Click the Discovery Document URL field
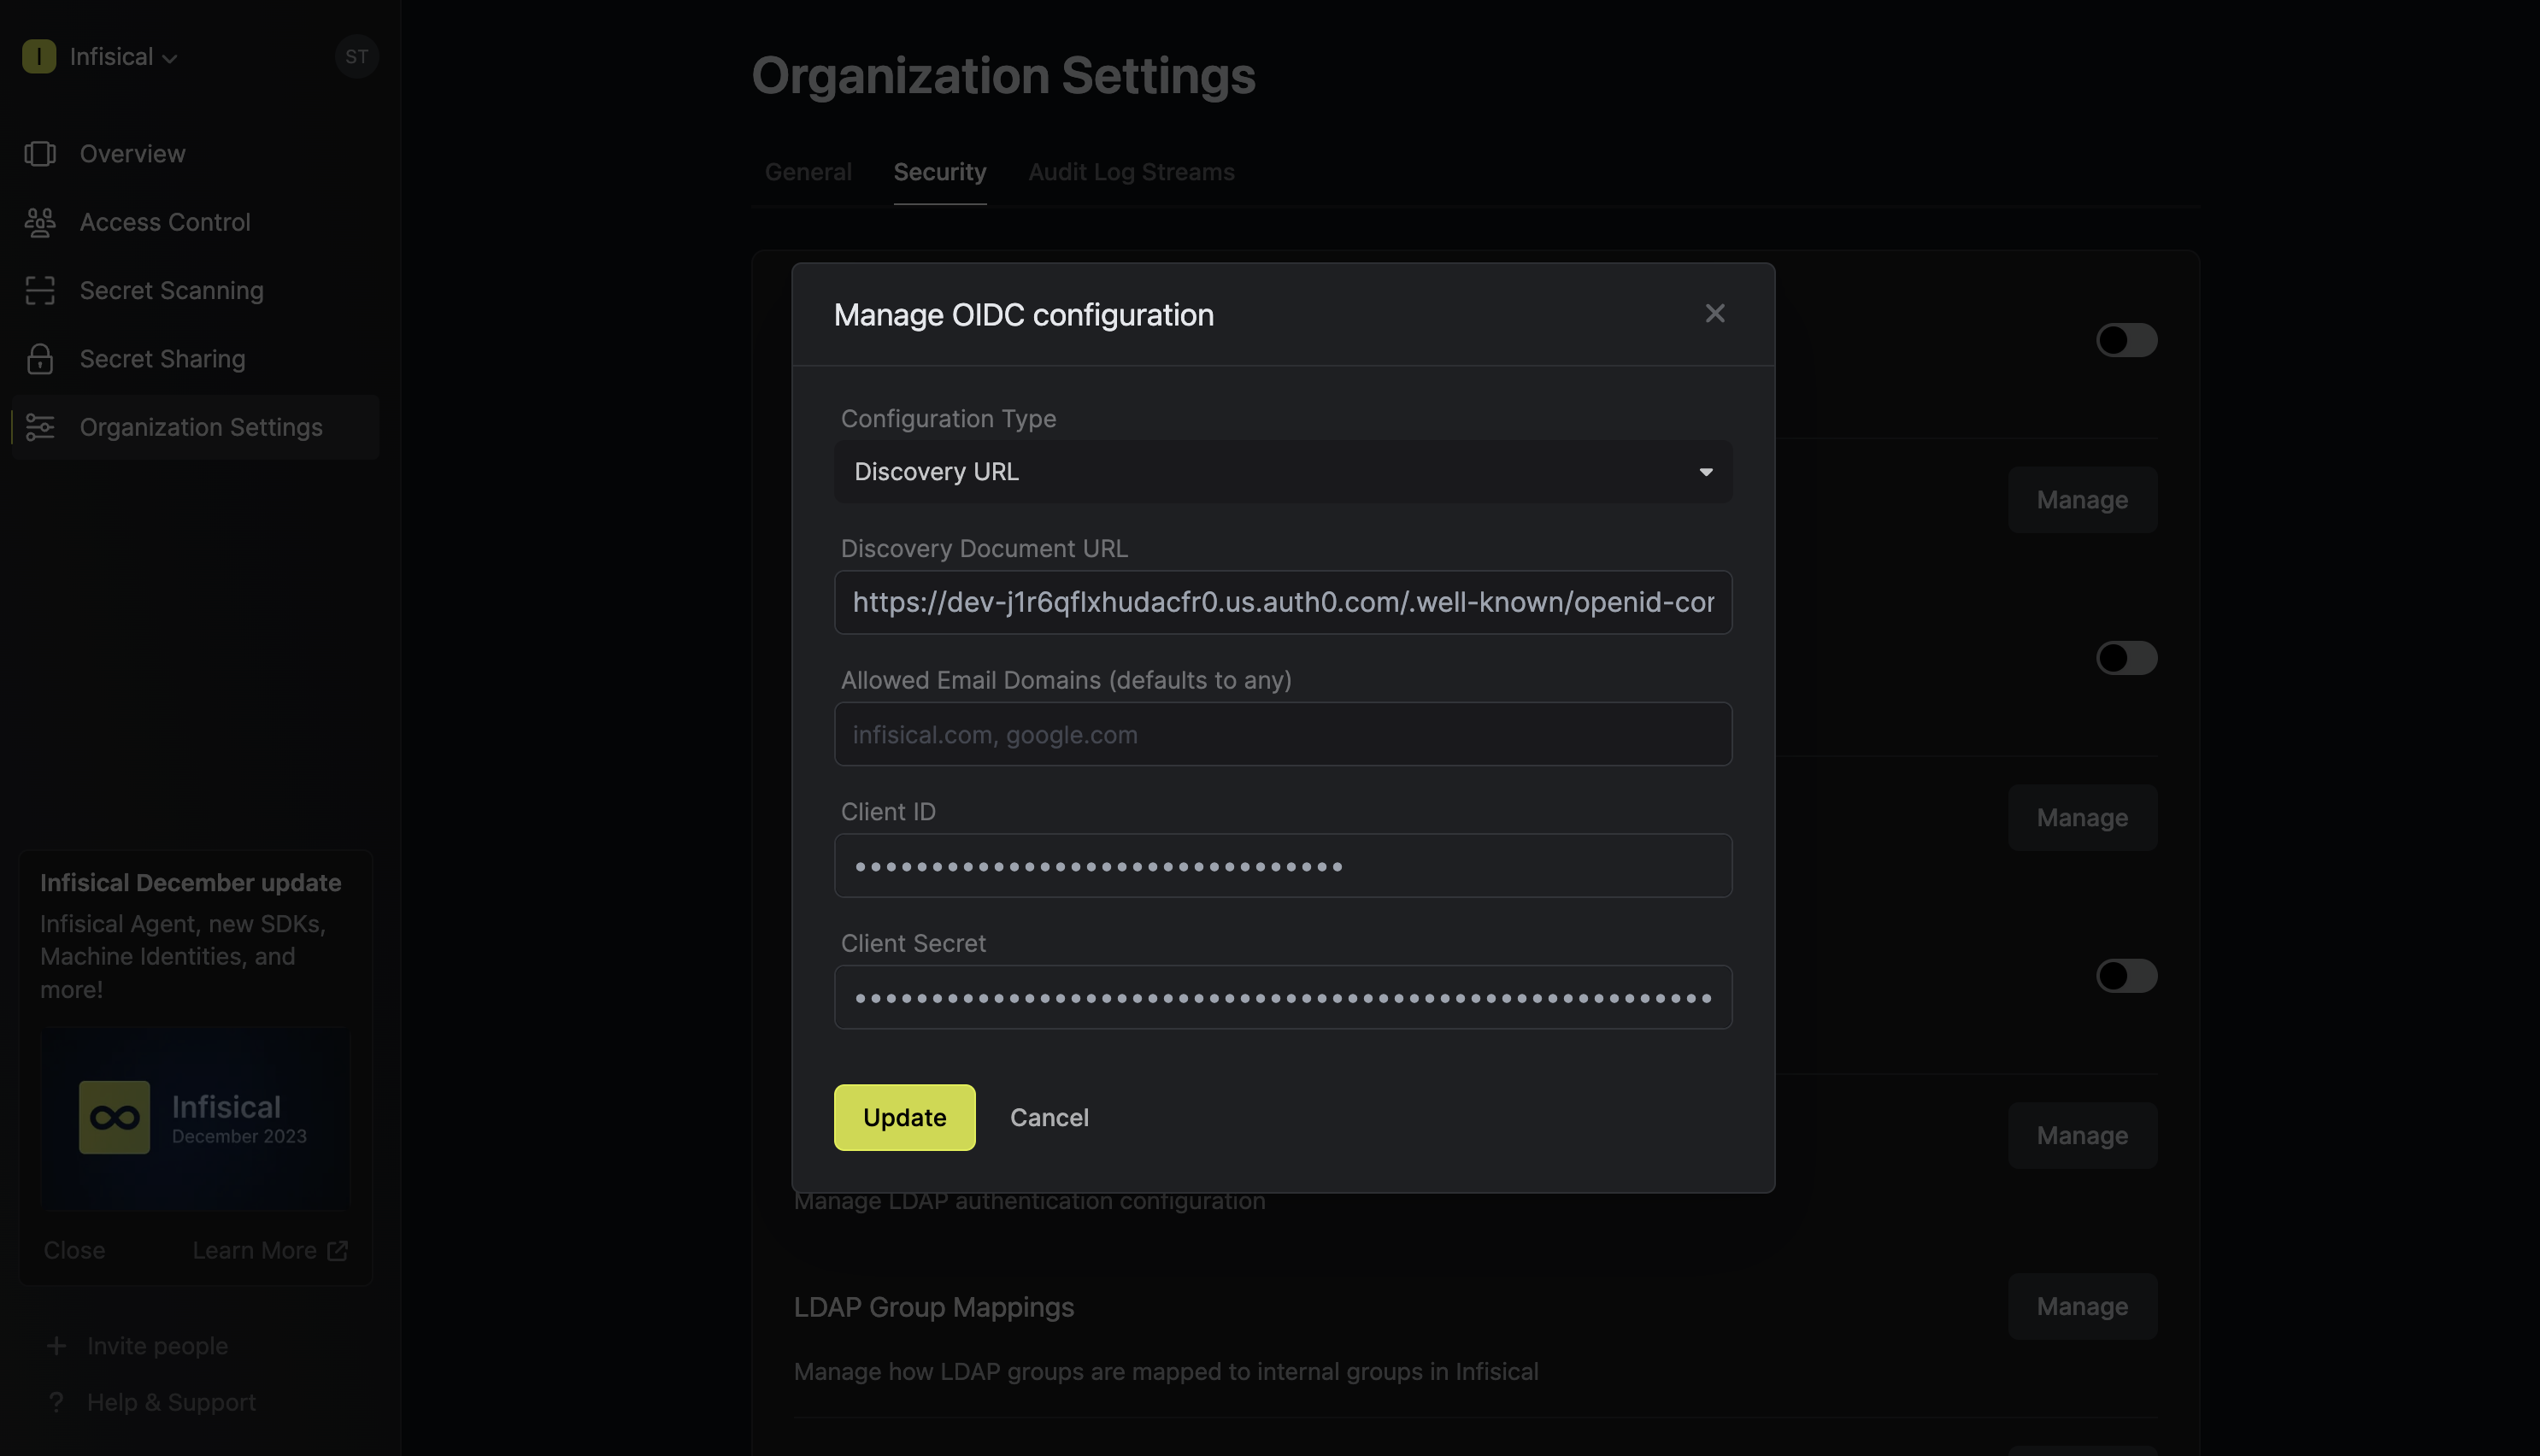The image size is (2540, 1456). pyautogui.click(x=1283, y=602)
